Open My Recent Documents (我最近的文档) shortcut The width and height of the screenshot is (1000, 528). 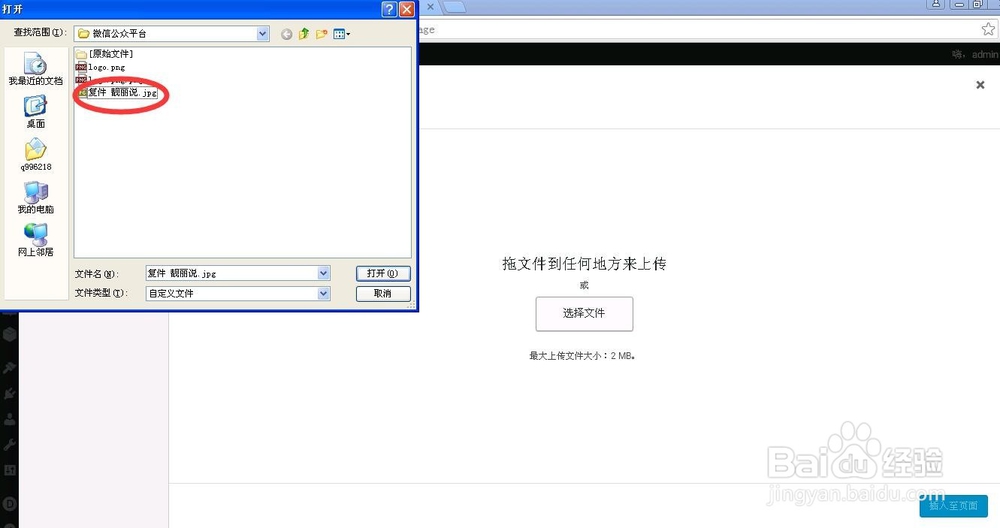[x=35, y=69]
